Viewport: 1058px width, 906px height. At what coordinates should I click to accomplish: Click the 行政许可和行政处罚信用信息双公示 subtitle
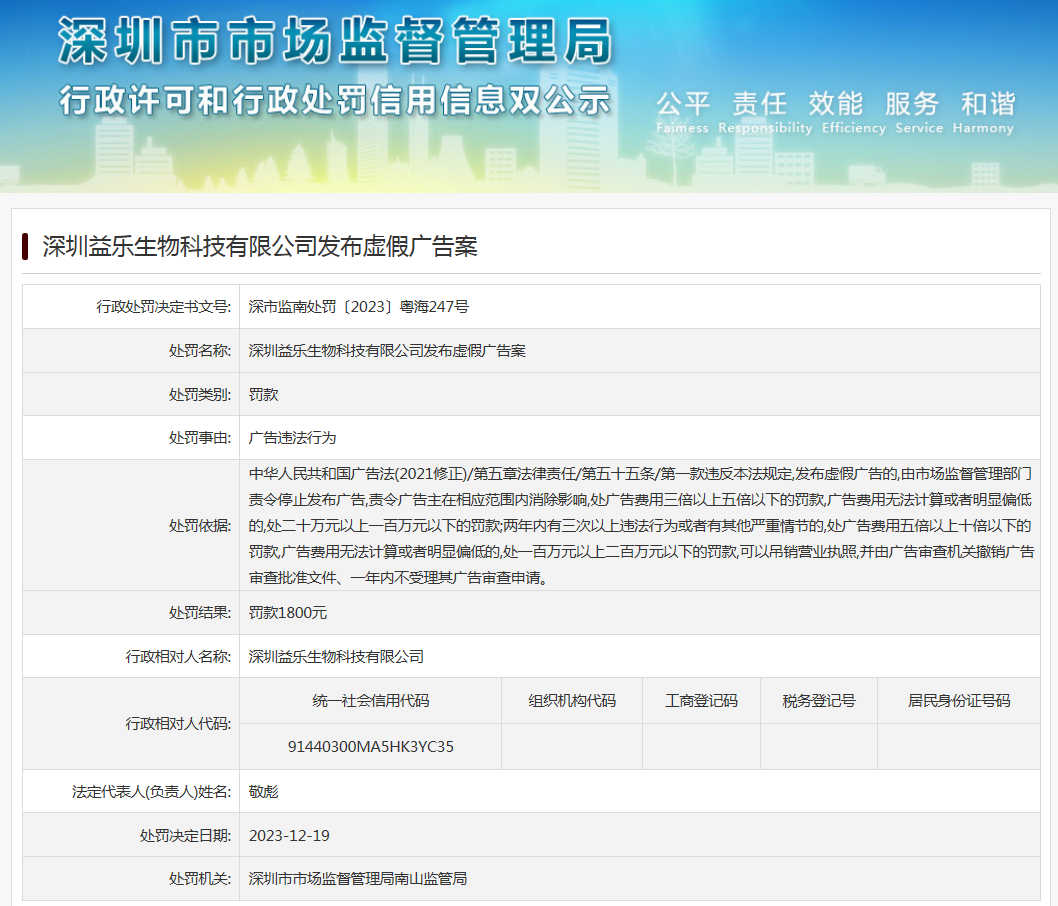click(334, 100)
